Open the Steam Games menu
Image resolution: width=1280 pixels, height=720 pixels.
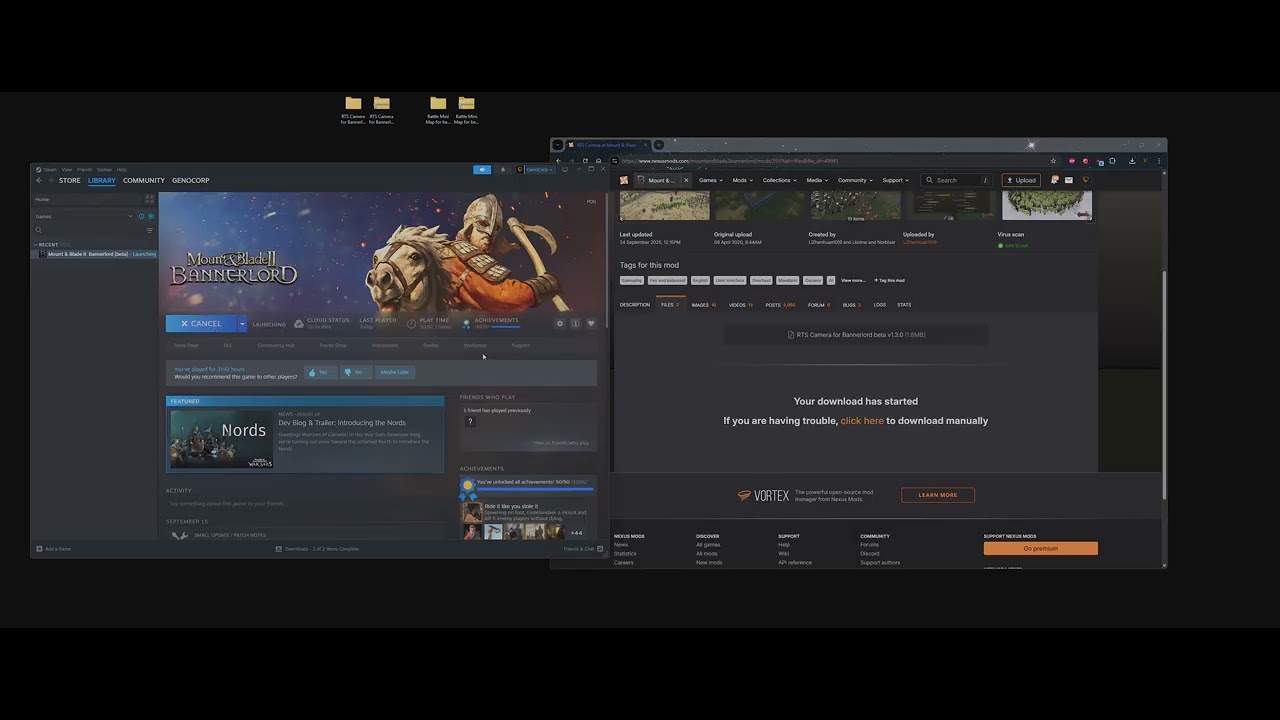tap(104, 170)
